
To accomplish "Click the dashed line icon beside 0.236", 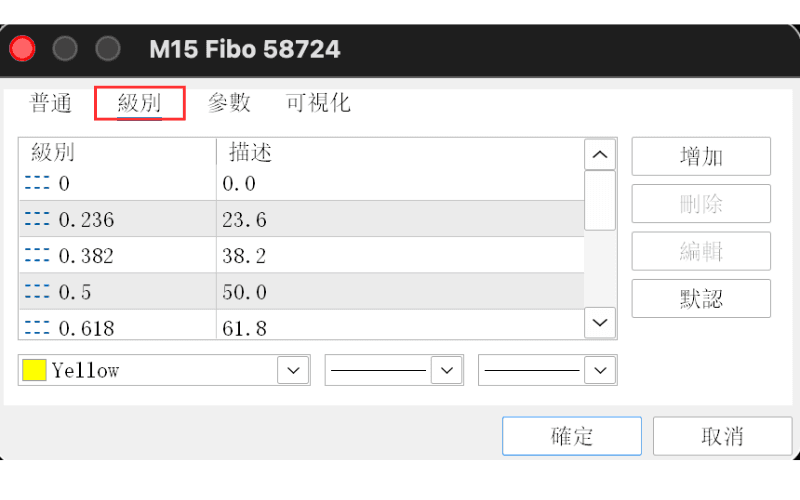I will click(37, 219).
